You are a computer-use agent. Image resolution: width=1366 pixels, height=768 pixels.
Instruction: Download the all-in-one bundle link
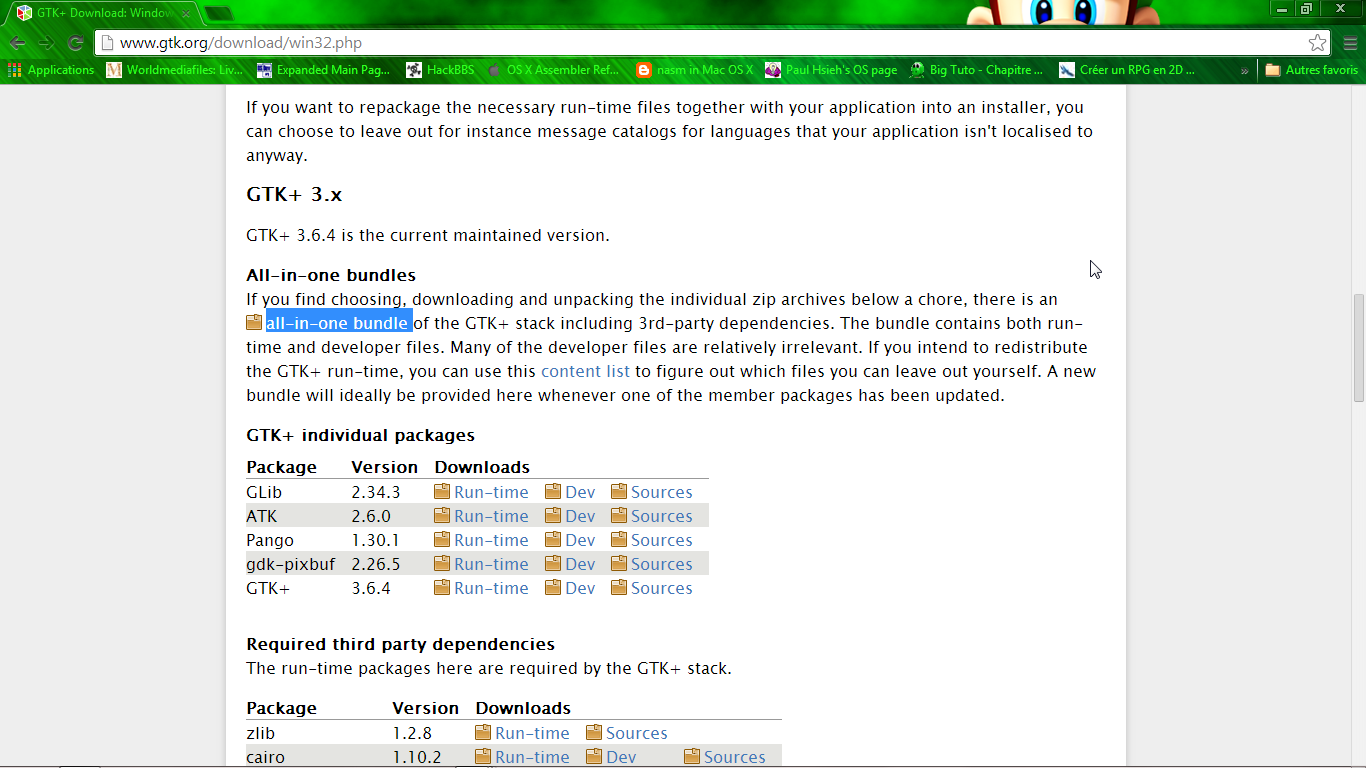[337, 323]
